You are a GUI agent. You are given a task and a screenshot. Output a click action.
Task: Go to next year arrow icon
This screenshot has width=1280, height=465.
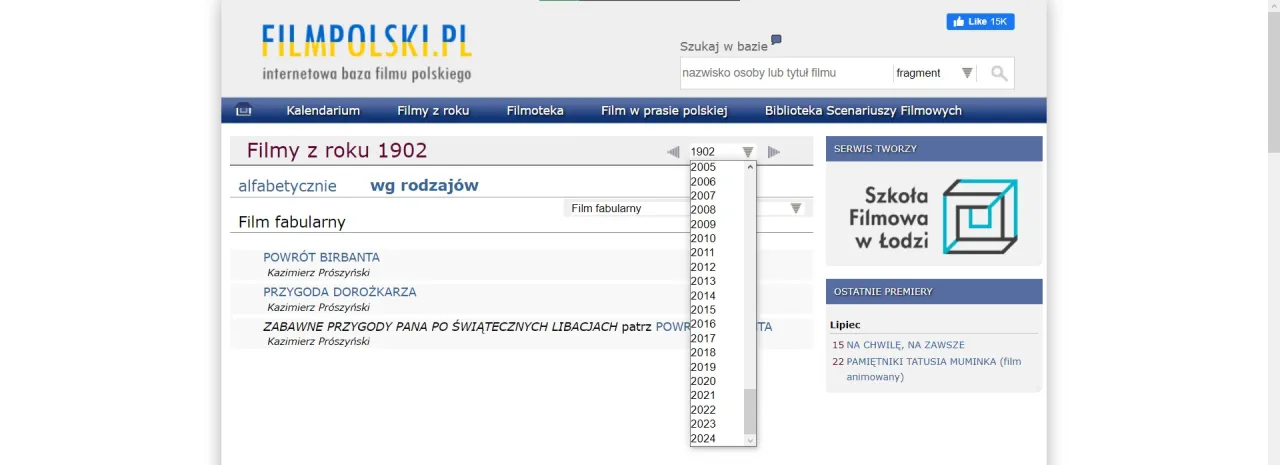[x=773, y=152]
